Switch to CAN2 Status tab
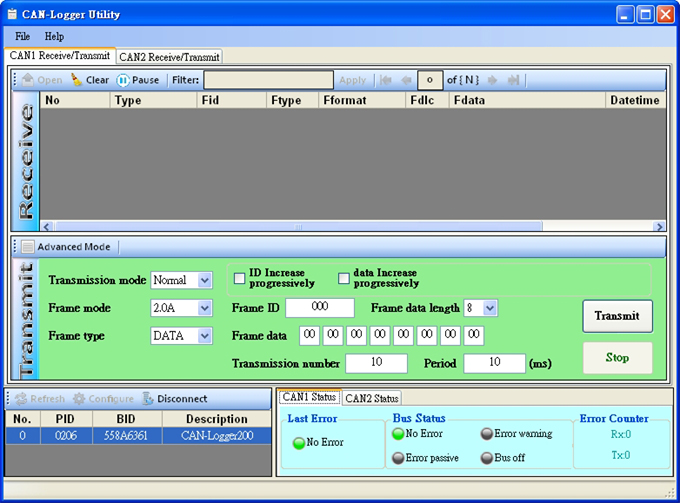This screenshot has height=503, width=680. point(371,398)
